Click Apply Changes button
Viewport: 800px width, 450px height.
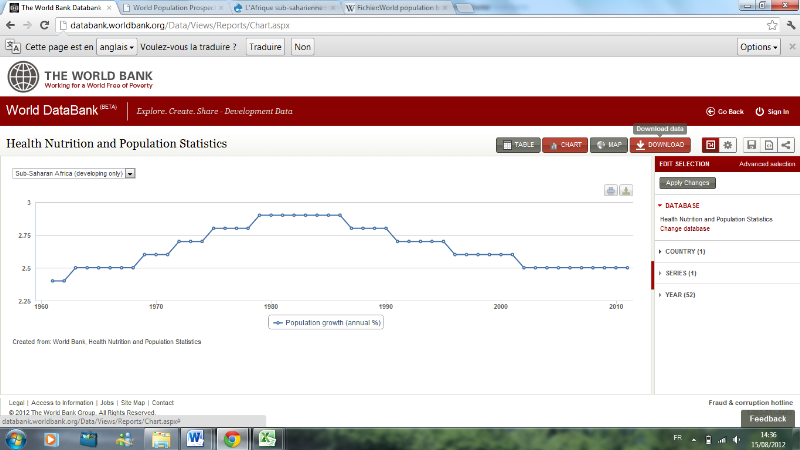pos(687,183)
